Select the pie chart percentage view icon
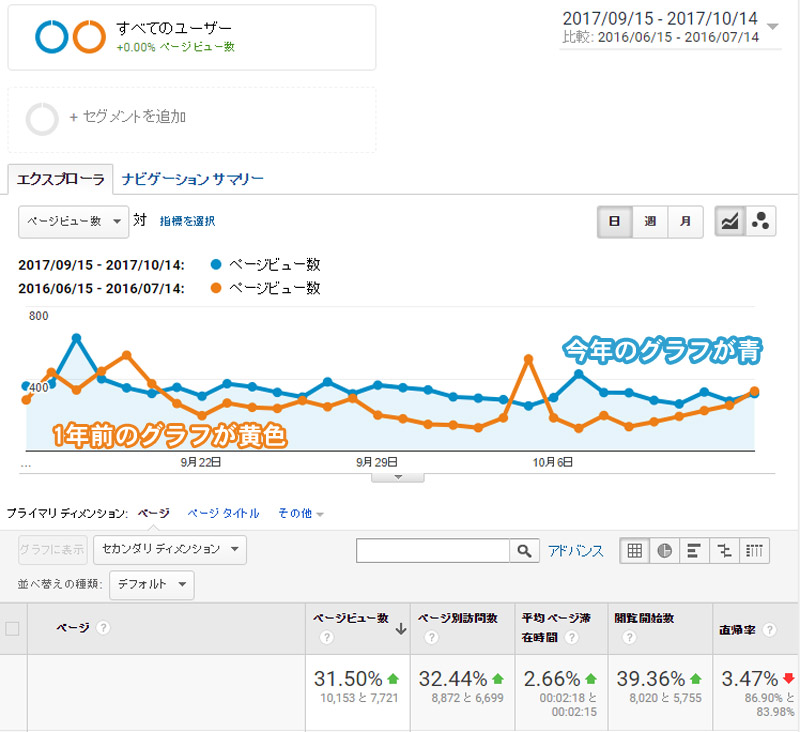This screenshot has width=800, height=732. tap(664, 550)
